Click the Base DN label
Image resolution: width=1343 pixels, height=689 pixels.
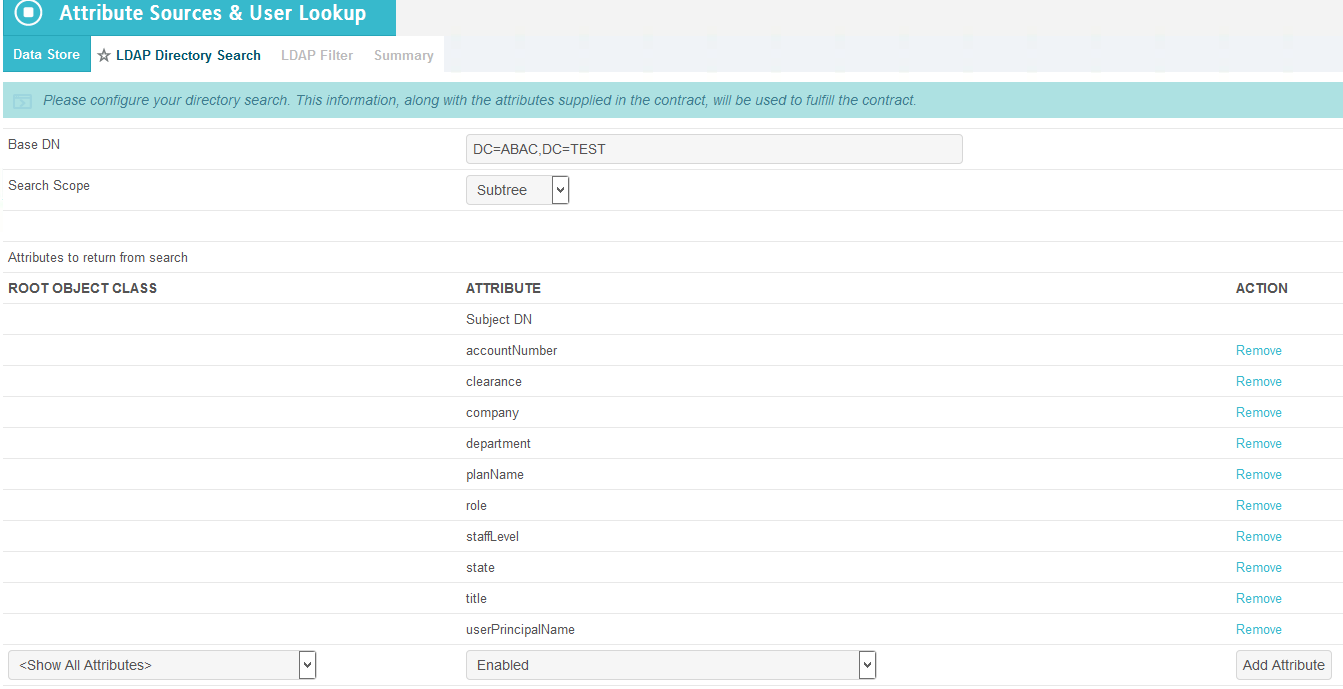pyautogui.click(x=34, y=145)
